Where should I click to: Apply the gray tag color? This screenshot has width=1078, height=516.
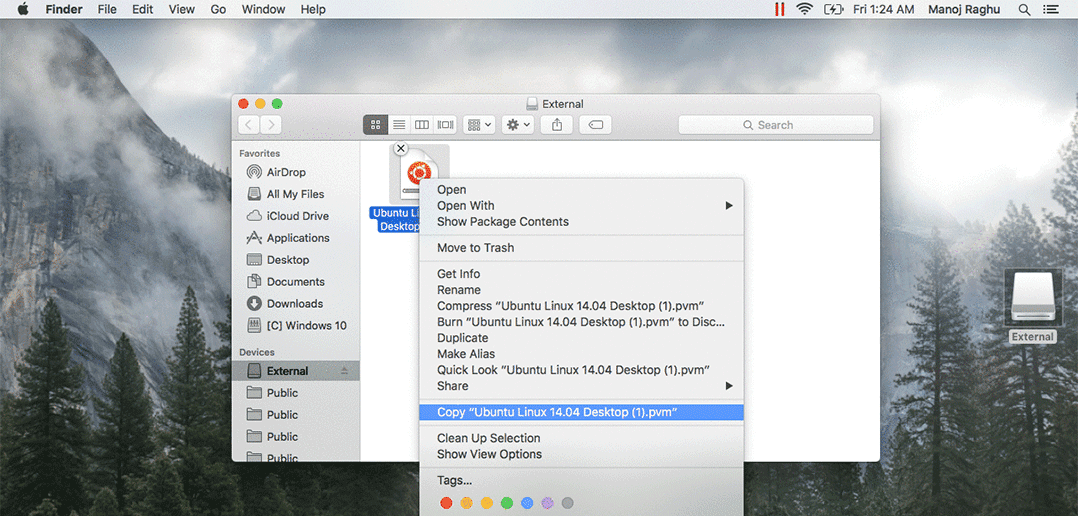coord(567,503)
